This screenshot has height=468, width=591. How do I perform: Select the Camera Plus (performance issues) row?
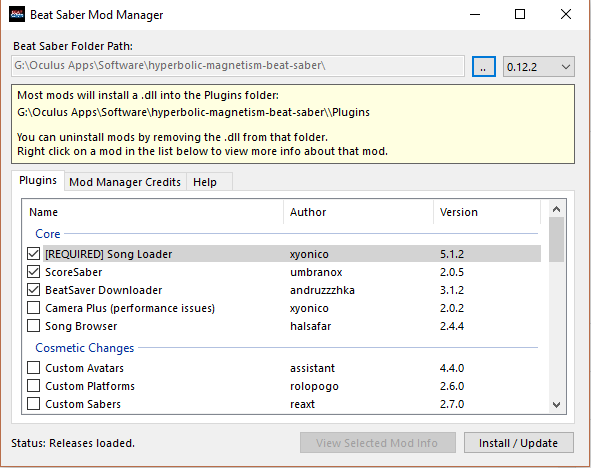[284, 308]
